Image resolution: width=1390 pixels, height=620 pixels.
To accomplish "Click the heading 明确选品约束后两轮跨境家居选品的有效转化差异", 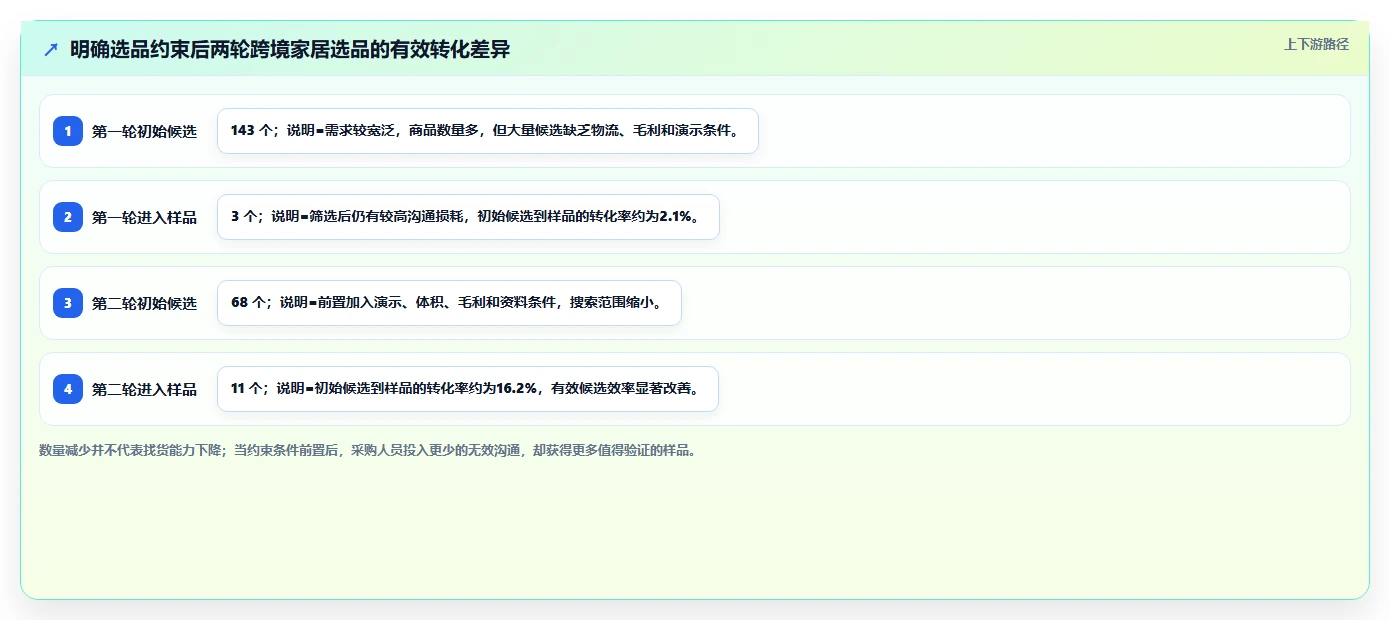I will (x=290, y=49).
